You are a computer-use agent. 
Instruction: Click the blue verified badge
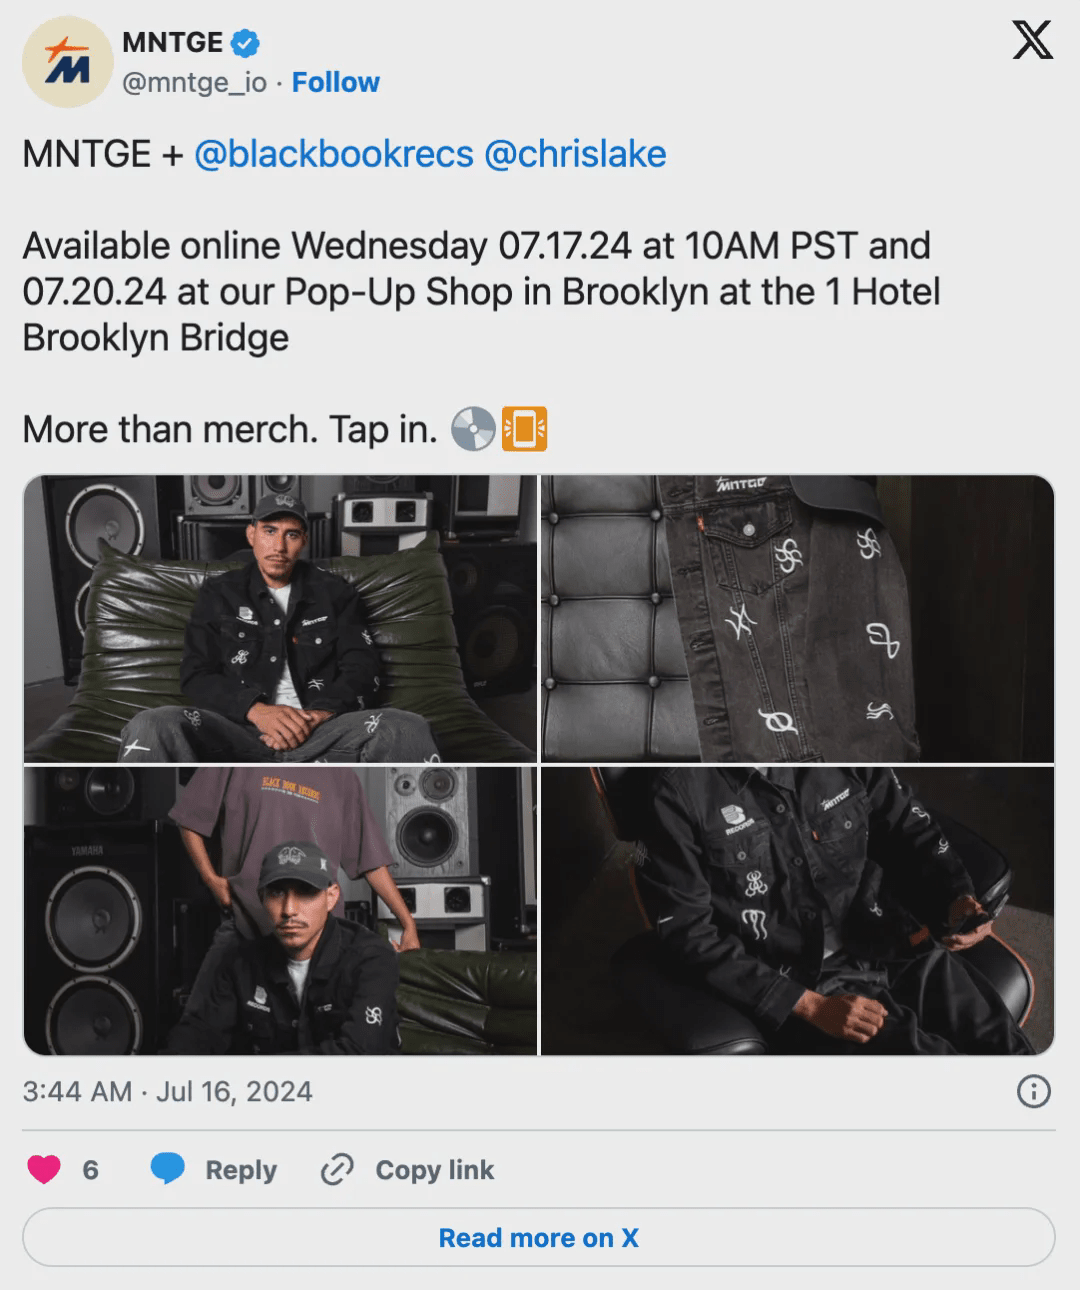coord(245,42)
